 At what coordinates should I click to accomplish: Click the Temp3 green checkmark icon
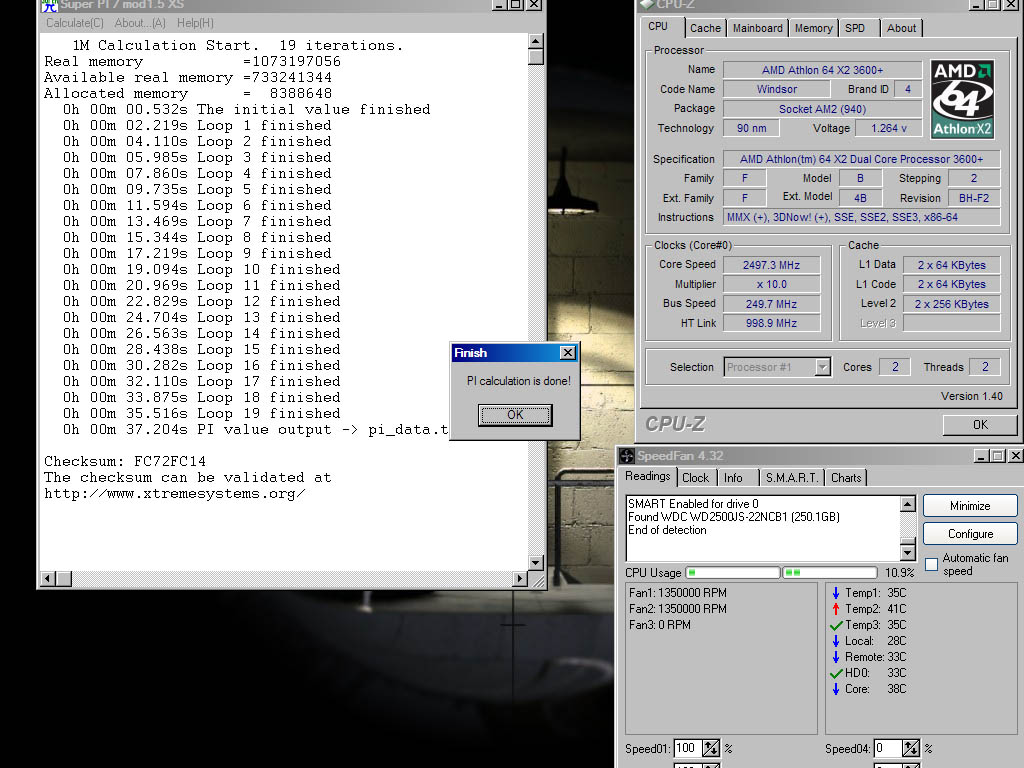[836, 625]
